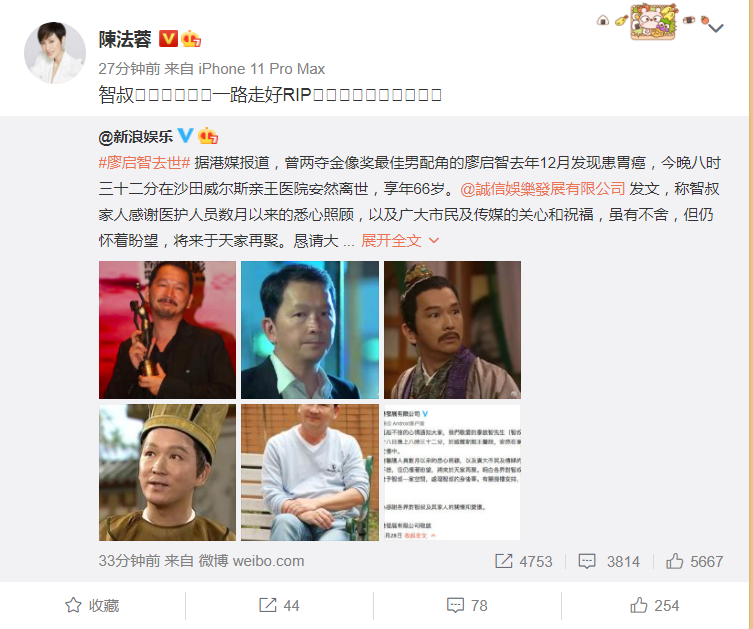Viewport: 753px width, 629px height.
Task: Open the @誠信娛樂發展有限公司 mention link
Action: coord(543,189)
